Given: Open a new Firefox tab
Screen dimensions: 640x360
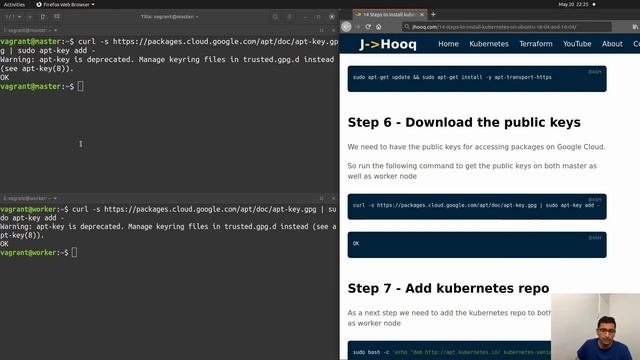Looking at the screenshot, I should click(x=433, y=14).
